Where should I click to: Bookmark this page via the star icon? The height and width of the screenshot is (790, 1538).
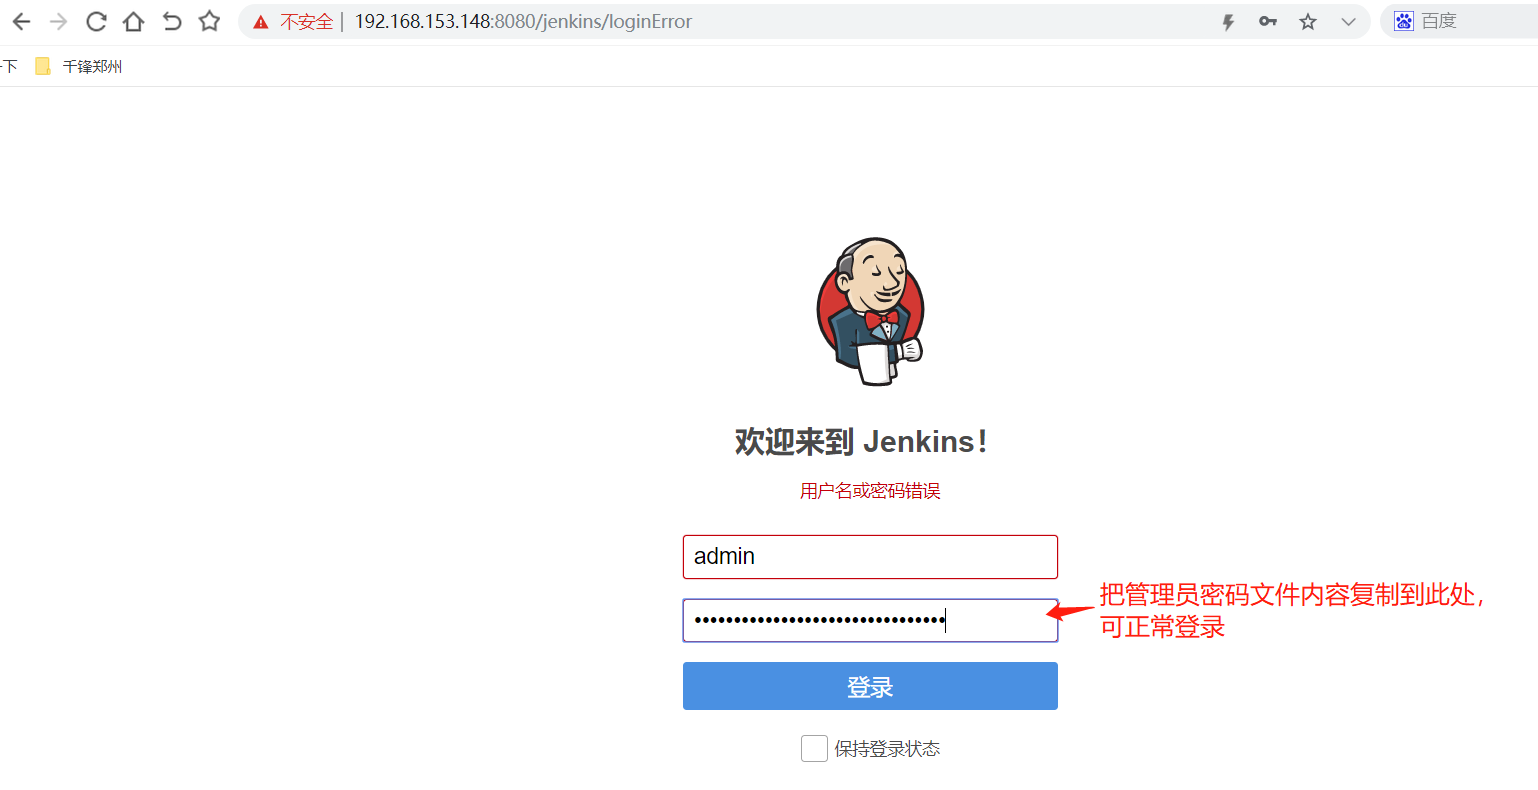pyautogui.click(x=208, y=20)
